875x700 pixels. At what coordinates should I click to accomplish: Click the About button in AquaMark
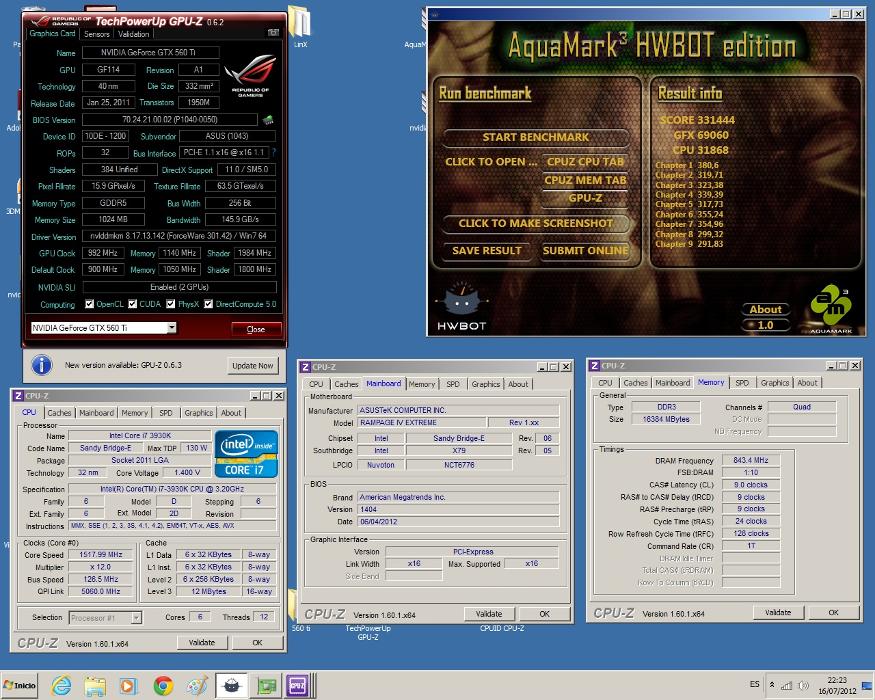click(x=765, y=309)
